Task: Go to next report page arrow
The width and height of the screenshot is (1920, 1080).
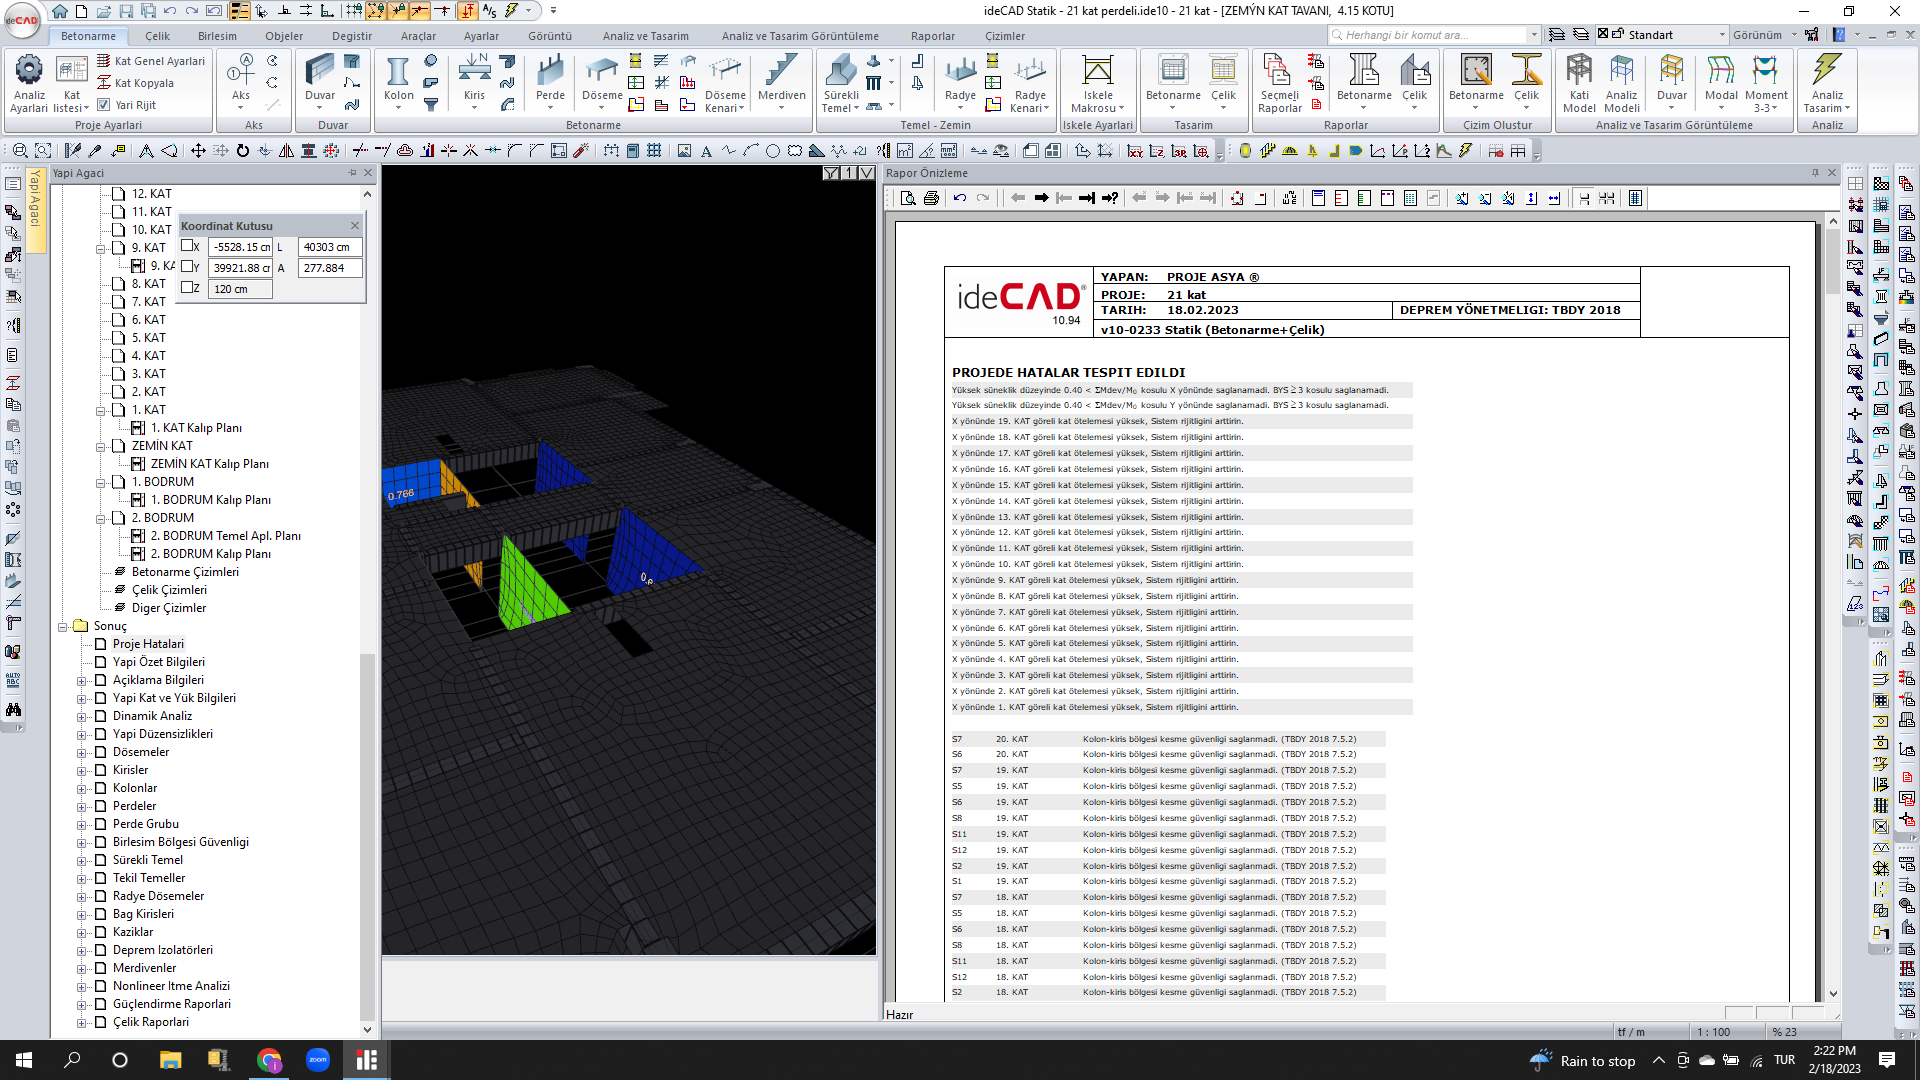Action: [x=1041, y=198]
